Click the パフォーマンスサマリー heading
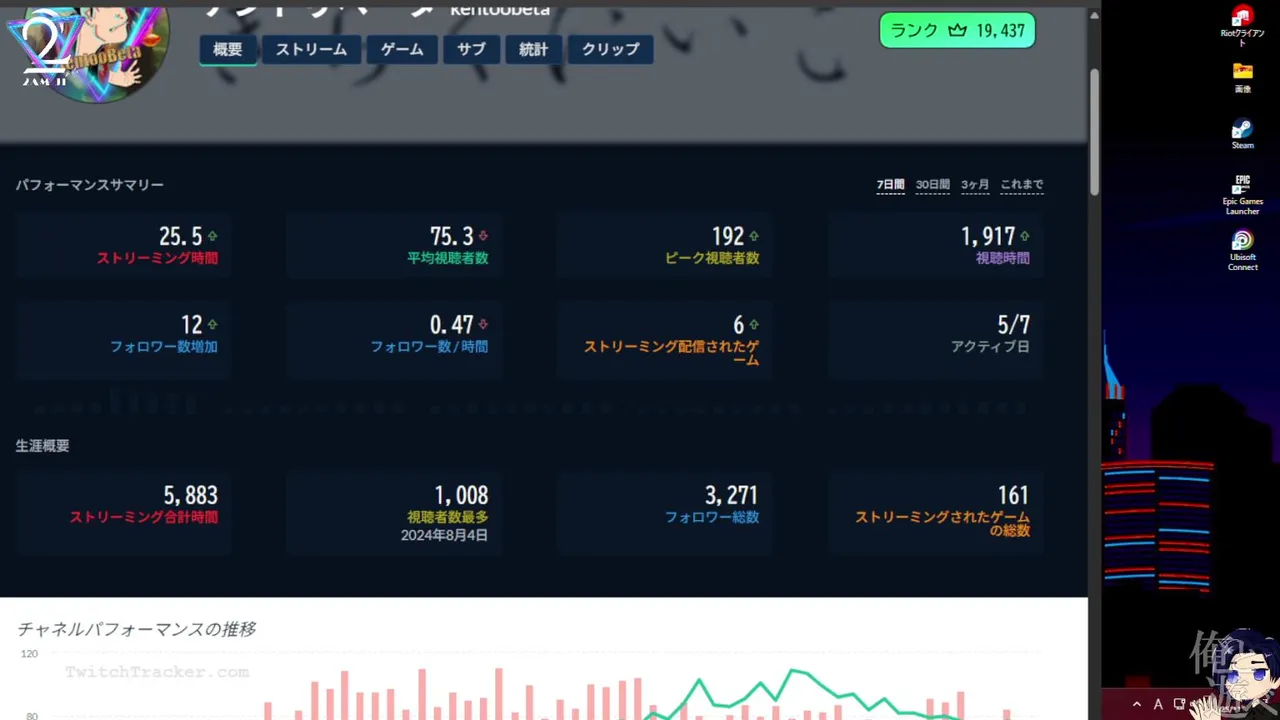 pos(90,185)
